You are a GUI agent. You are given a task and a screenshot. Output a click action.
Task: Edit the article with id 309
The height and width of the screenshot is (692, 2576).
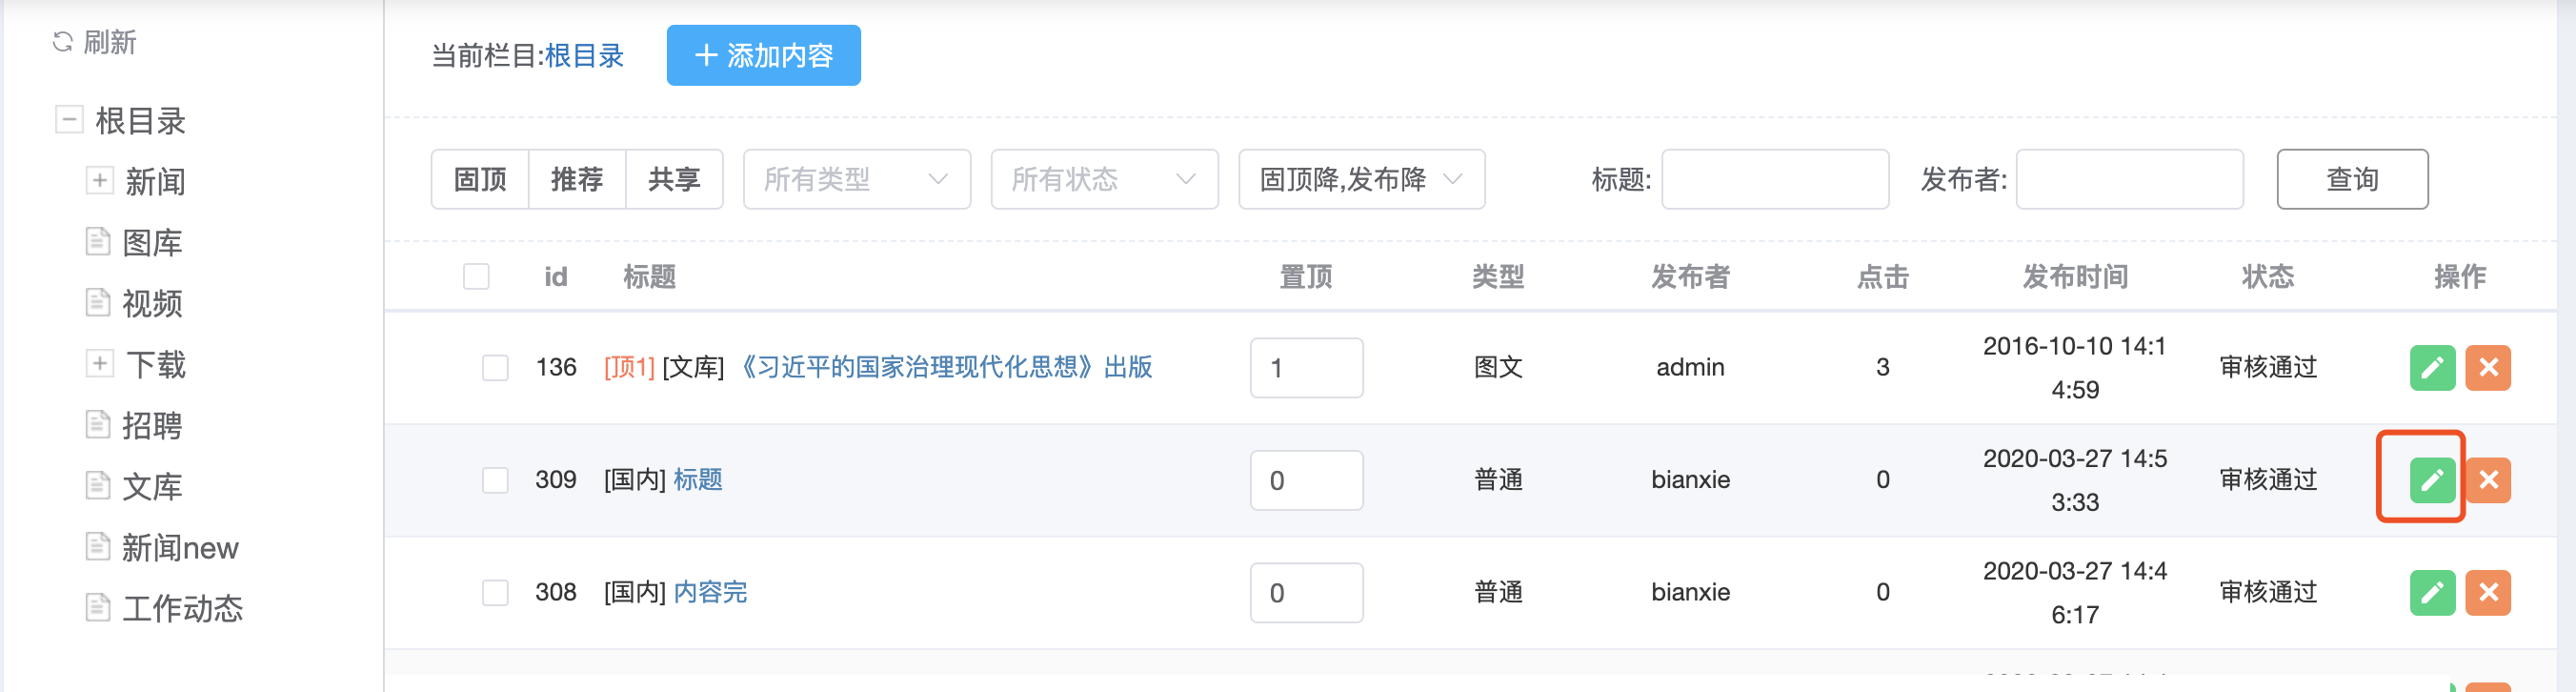(2432, 480)
